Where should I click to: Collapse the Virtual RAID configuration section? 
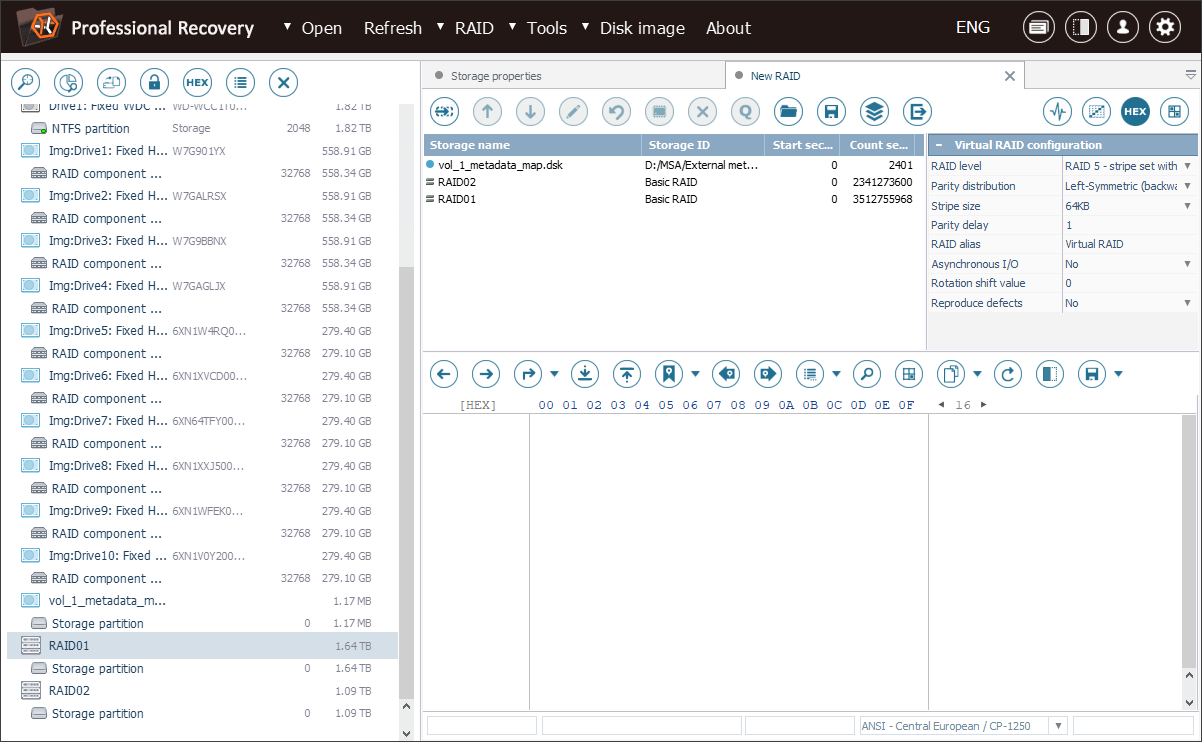939,145
